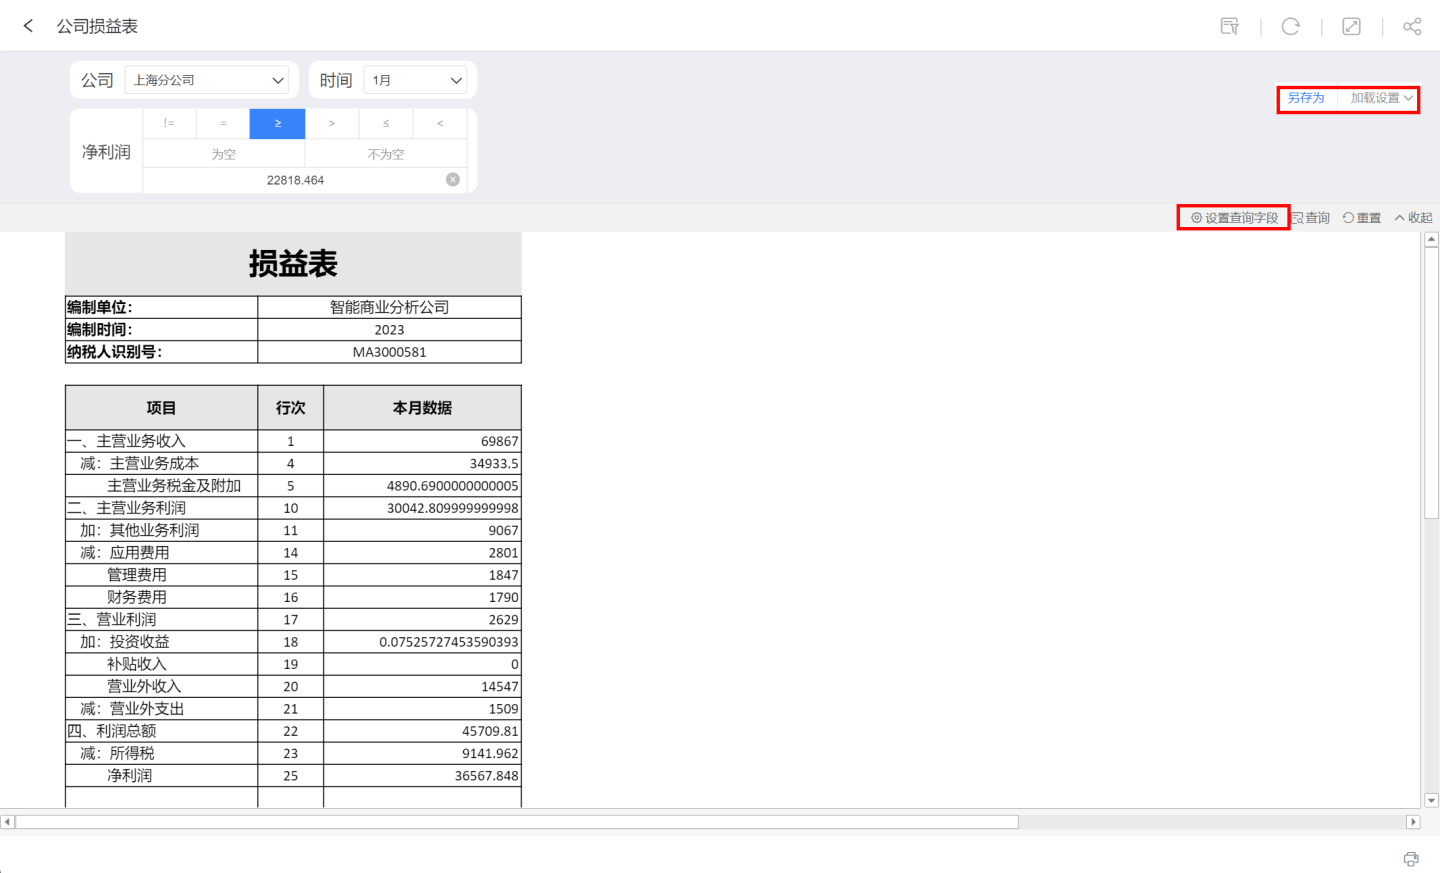Select the != comparison operator
The width and height of the screenshot is (1440, 873).
coord(169,123)
